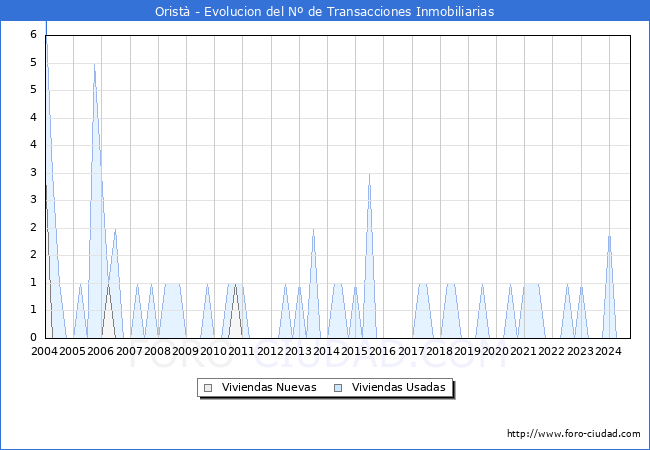
Task: Click the 2022 x-axis label
Action: tap(551, 351)
